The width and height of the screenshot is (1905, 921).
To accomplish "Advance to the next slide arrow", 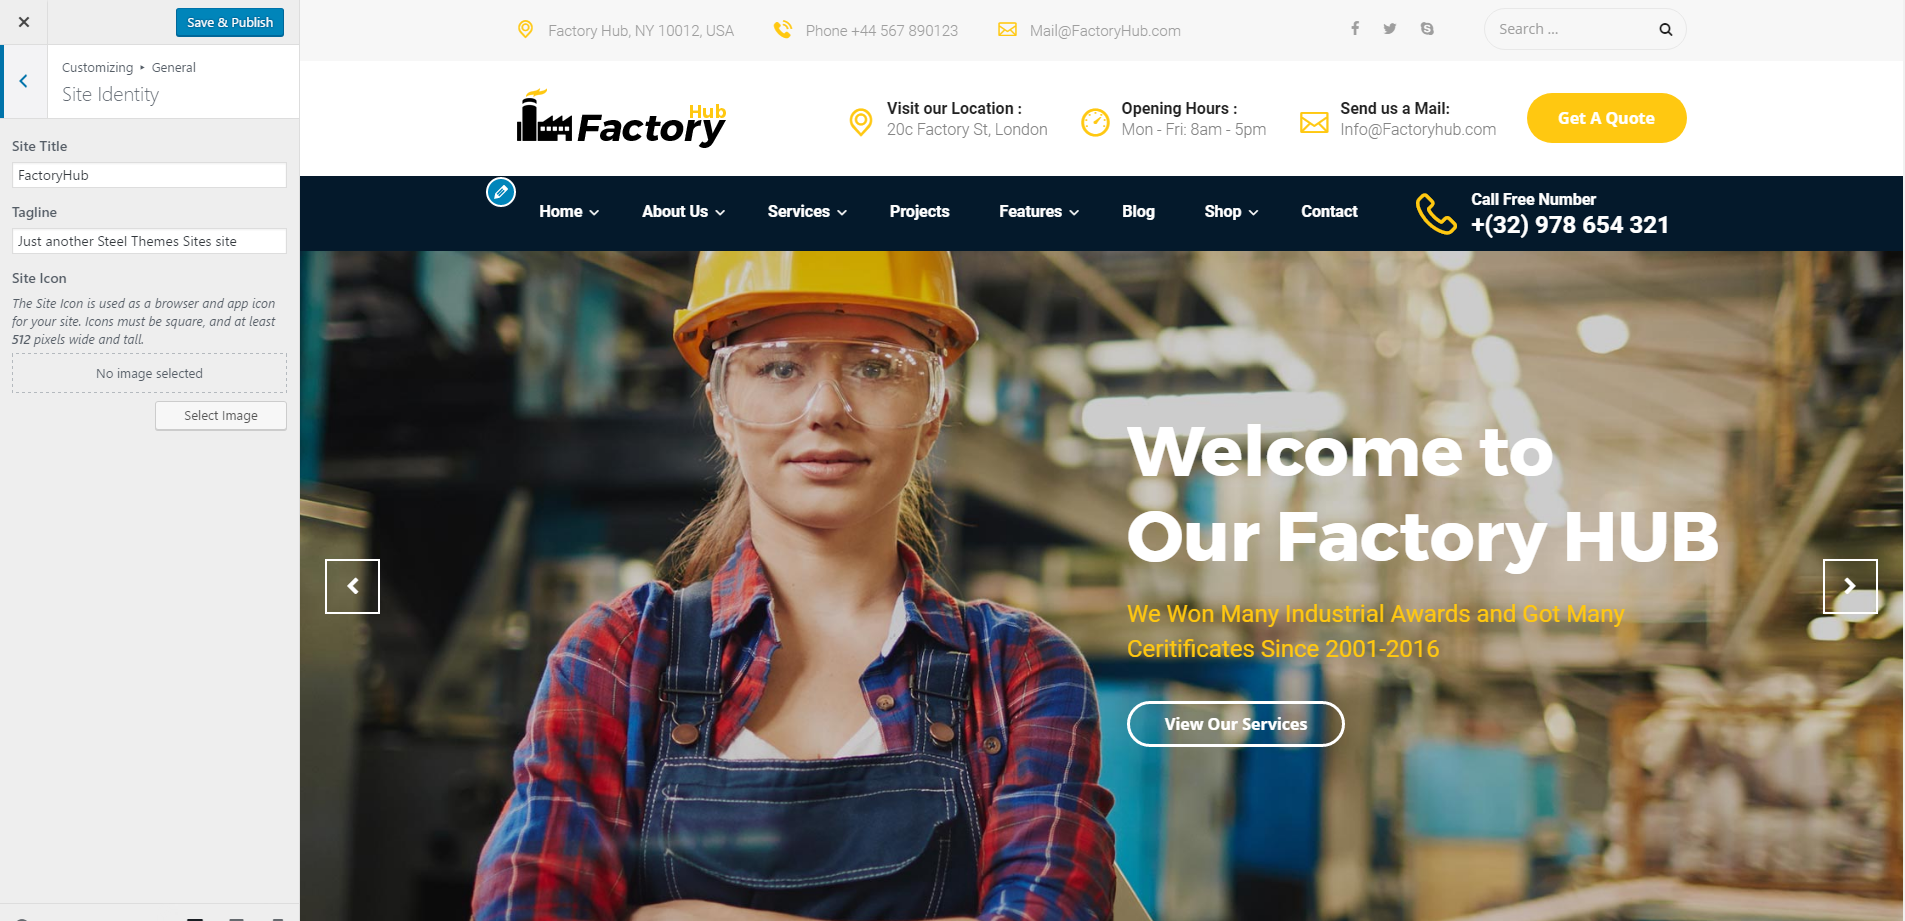I will point(1850,586).
